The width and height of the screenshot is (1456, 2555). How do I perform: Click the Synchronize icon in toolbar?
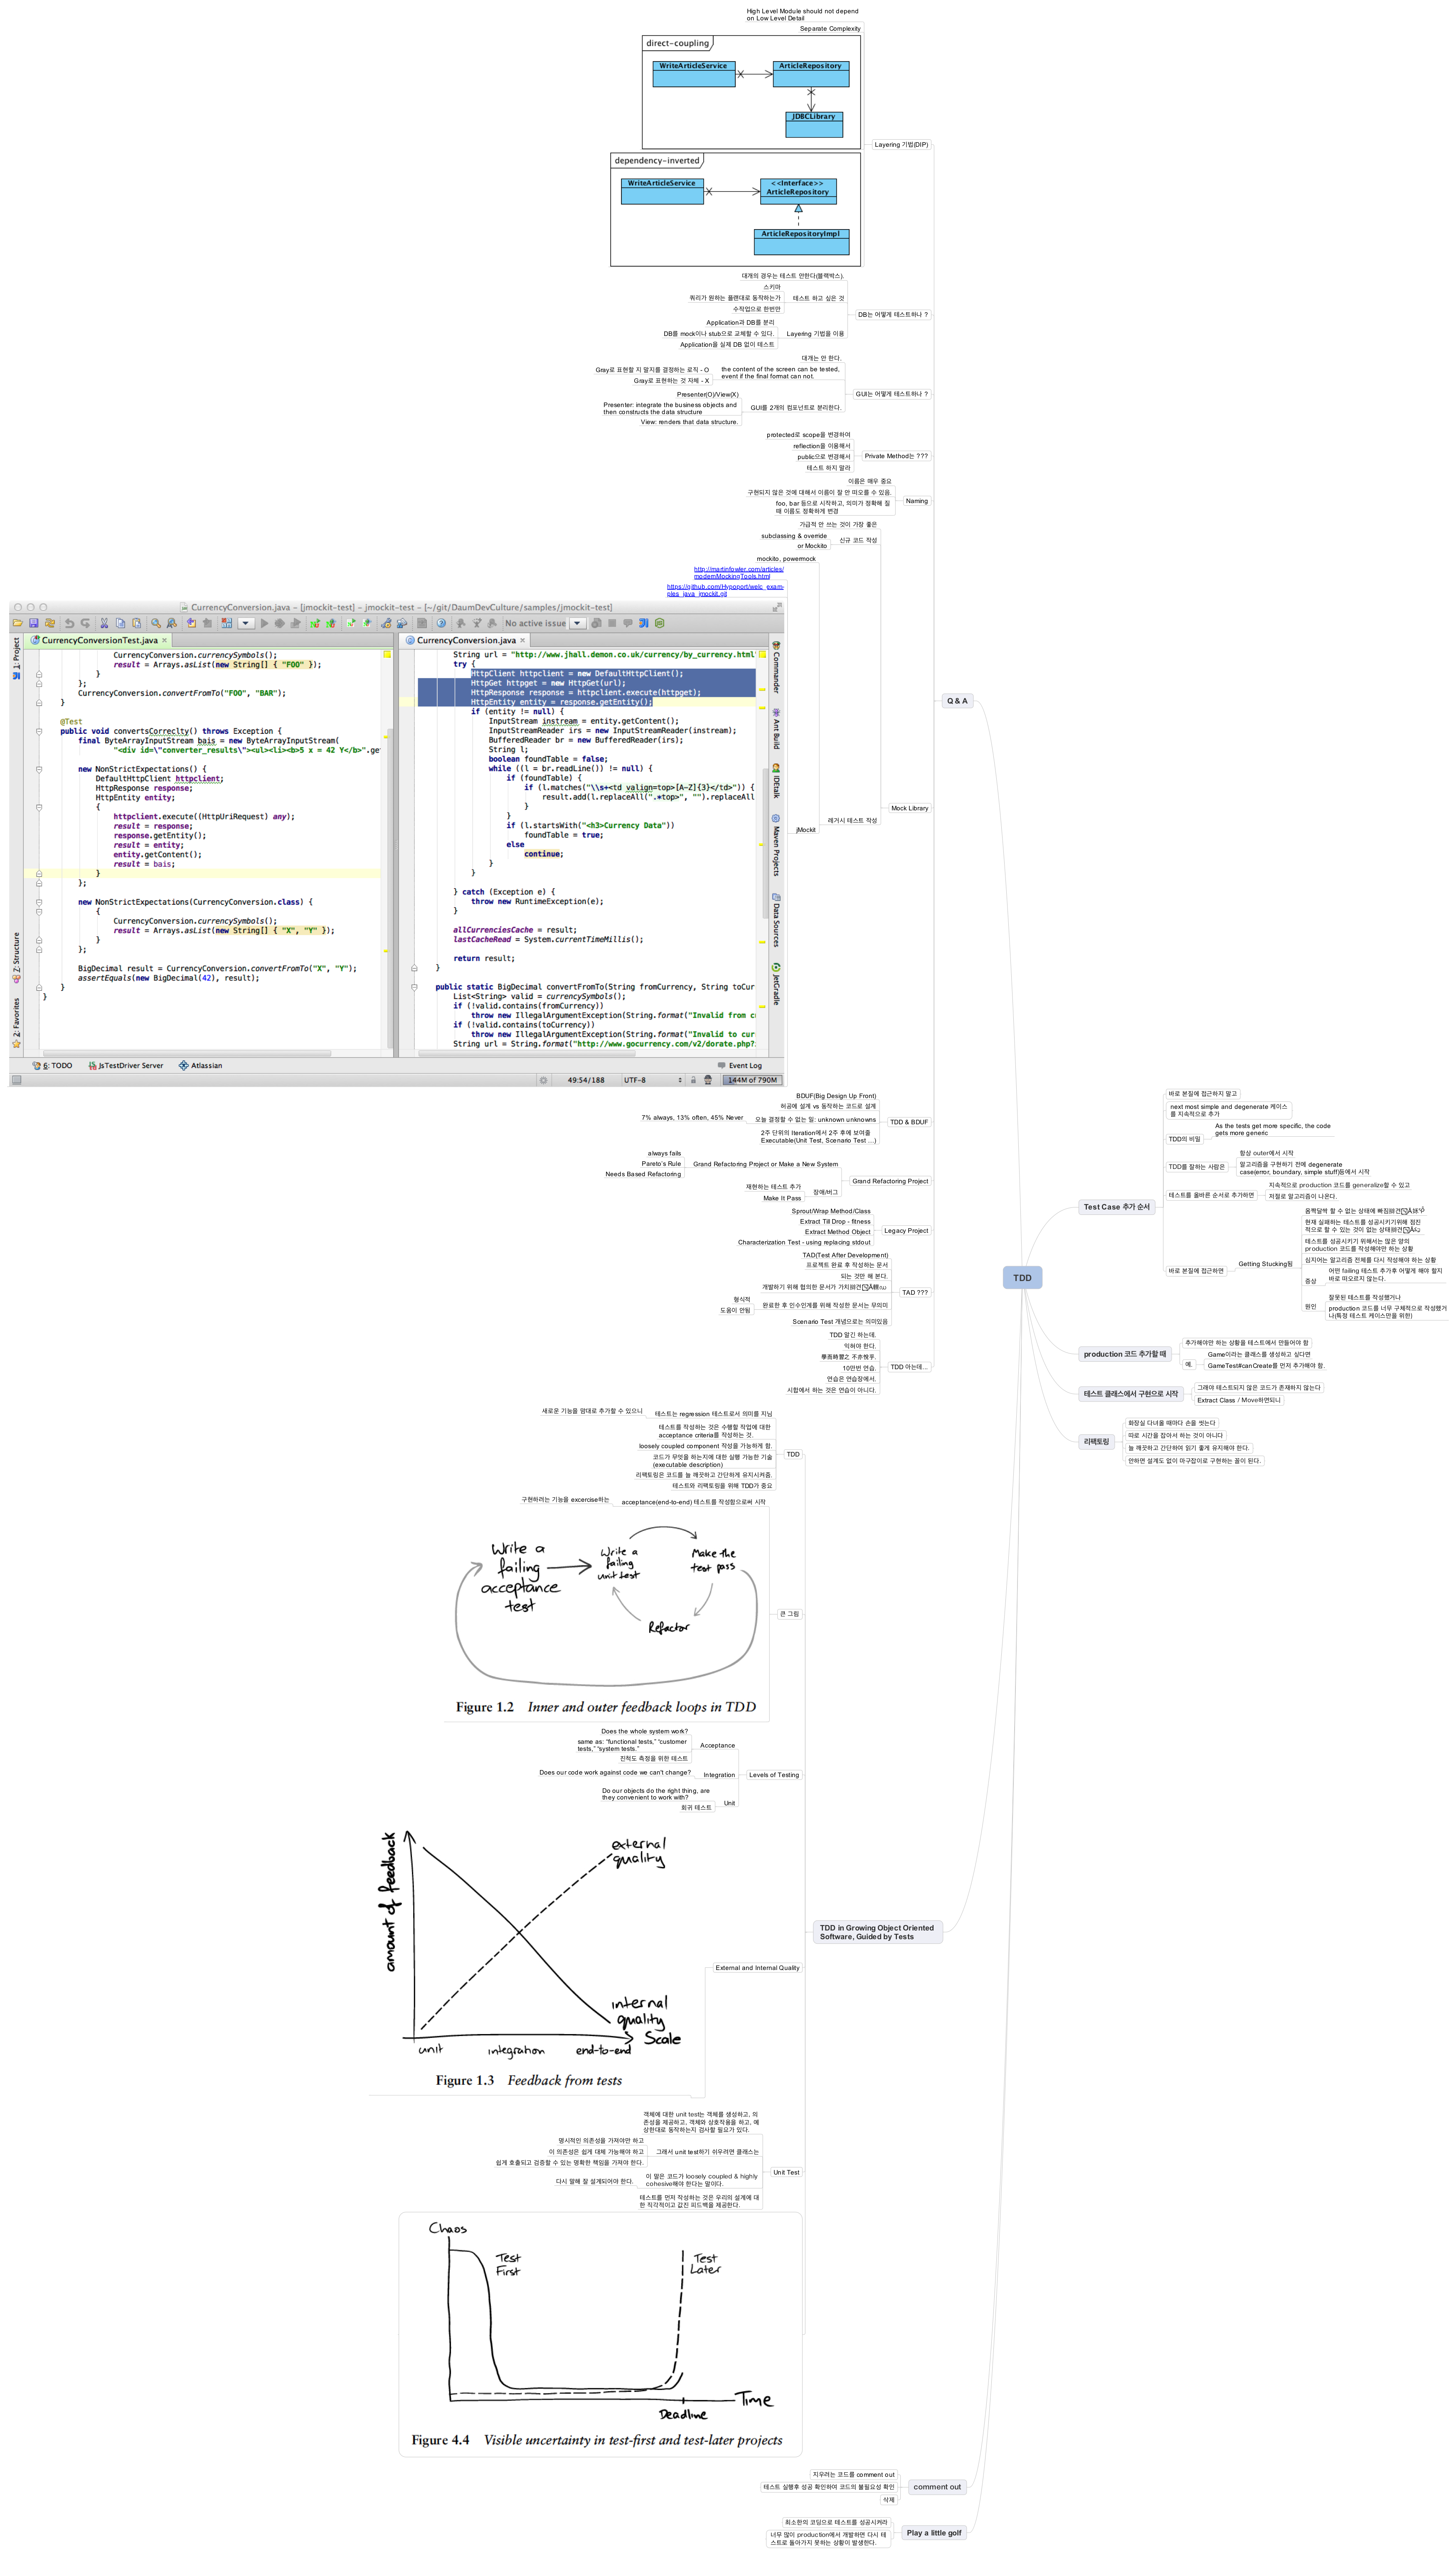click(49, 623)
